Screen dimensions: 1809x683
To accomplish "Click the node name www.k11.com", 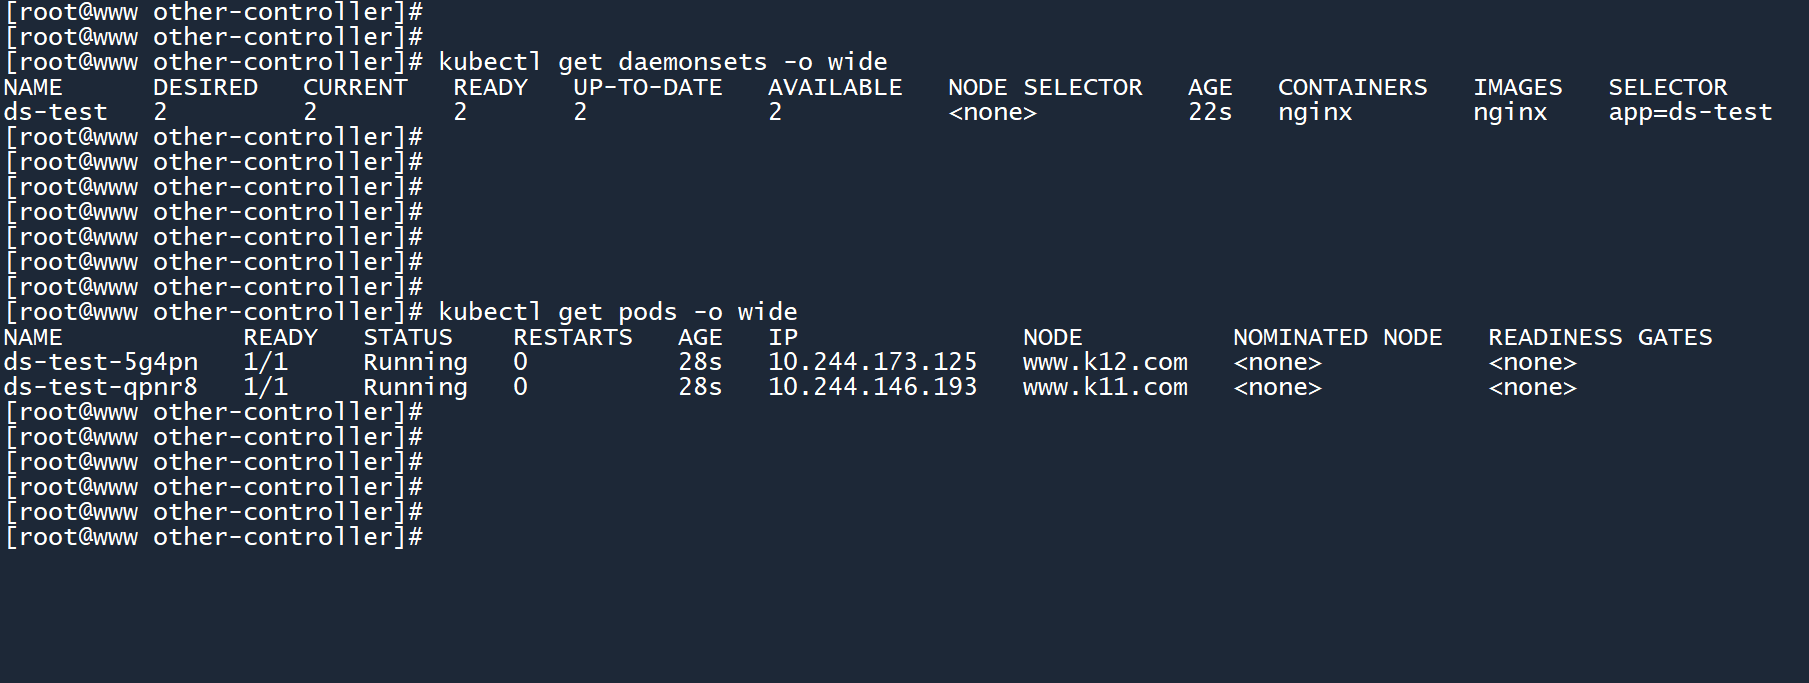I will (1105, 387).
